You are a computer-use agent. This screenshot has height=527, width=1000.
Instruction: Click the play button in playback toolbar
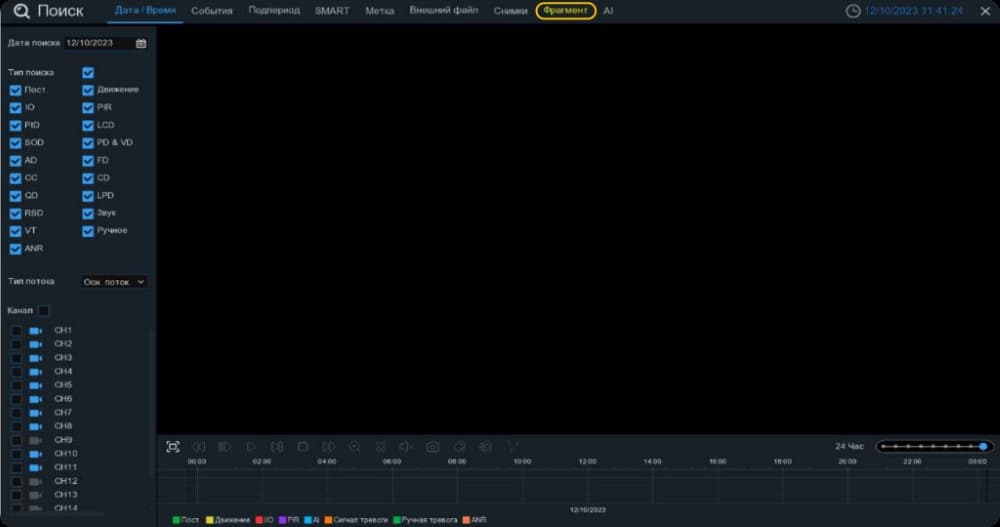[x=251, y=447]
